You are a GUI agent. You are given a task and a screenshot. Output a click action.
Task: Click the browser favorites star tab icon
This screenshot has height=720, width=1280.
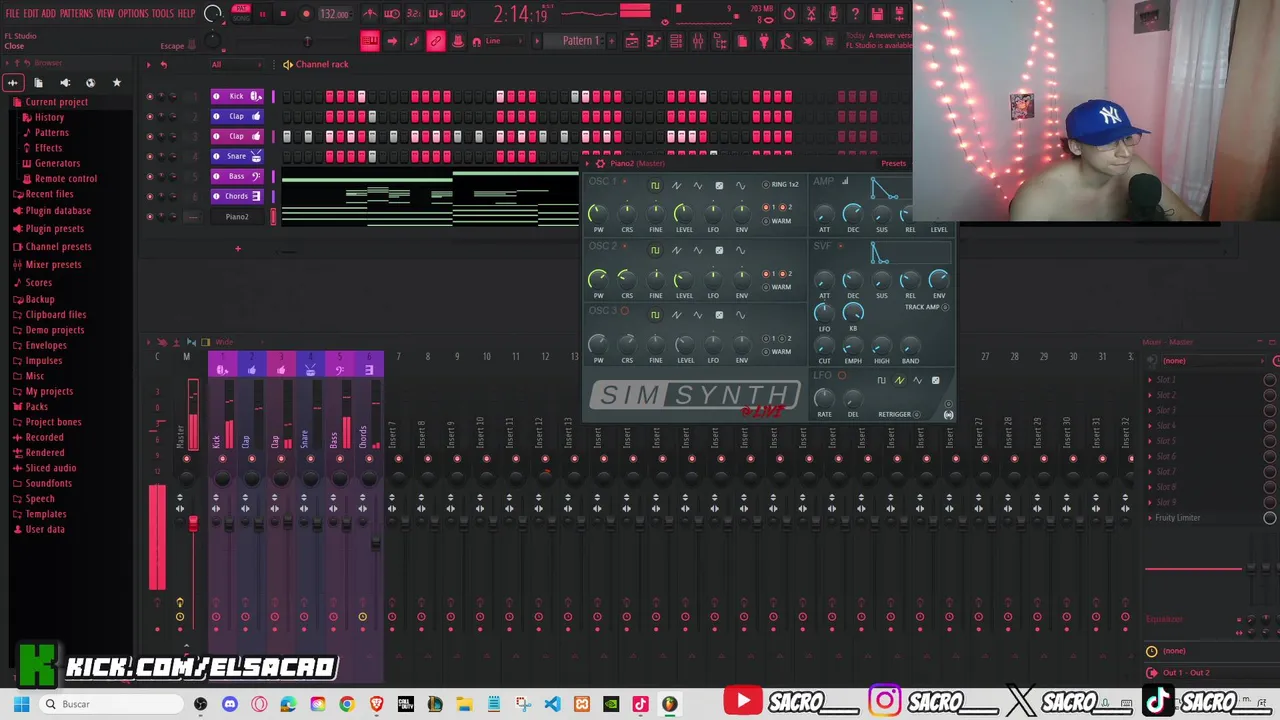click(x=116, y=82)
